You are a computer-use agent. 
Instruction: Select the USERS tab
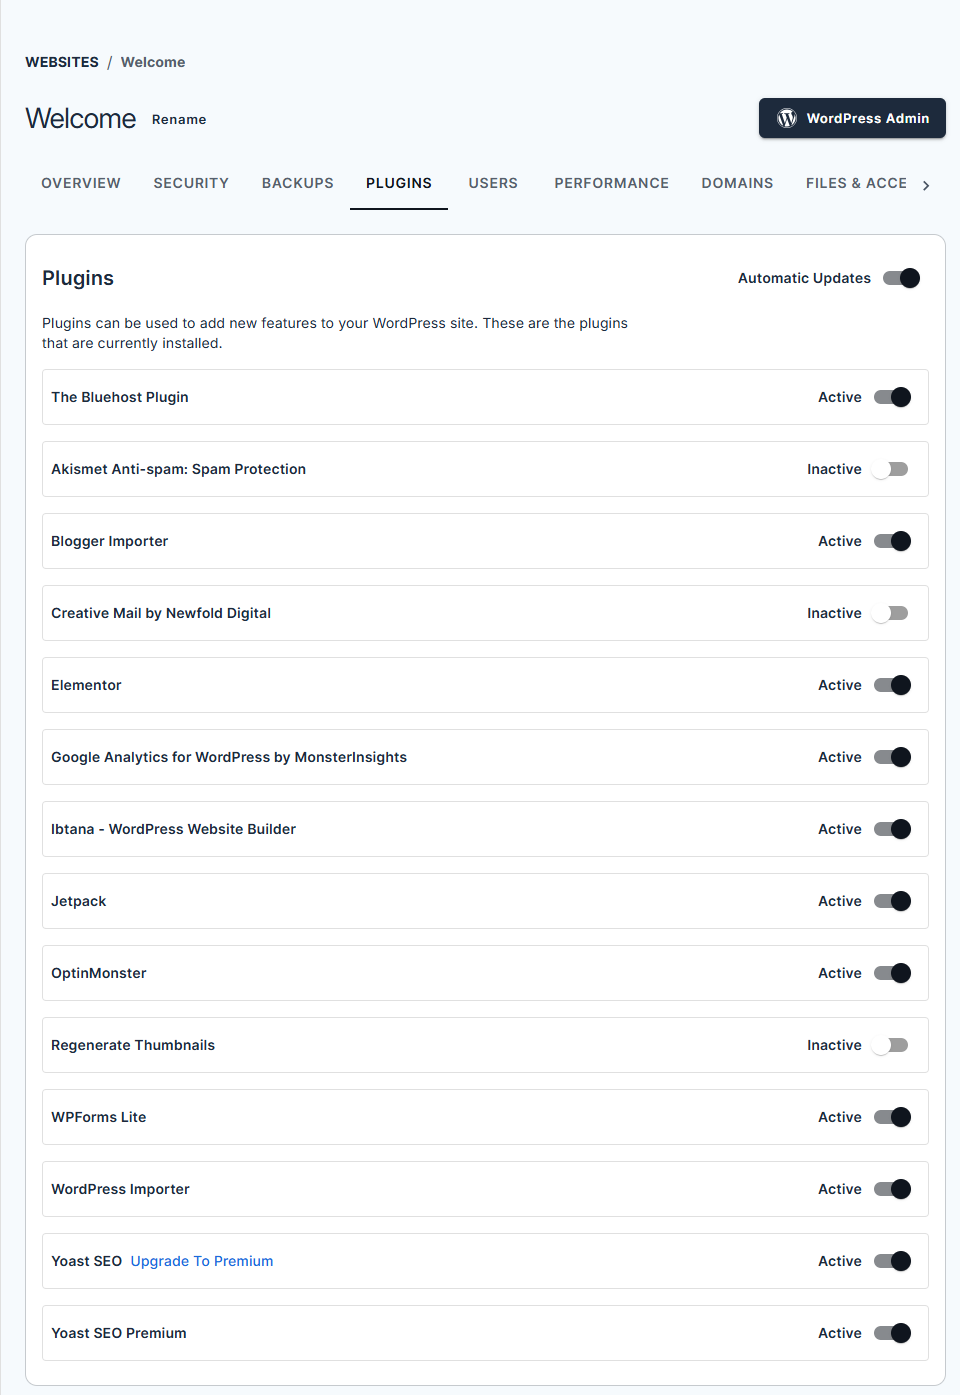point(493,183)
